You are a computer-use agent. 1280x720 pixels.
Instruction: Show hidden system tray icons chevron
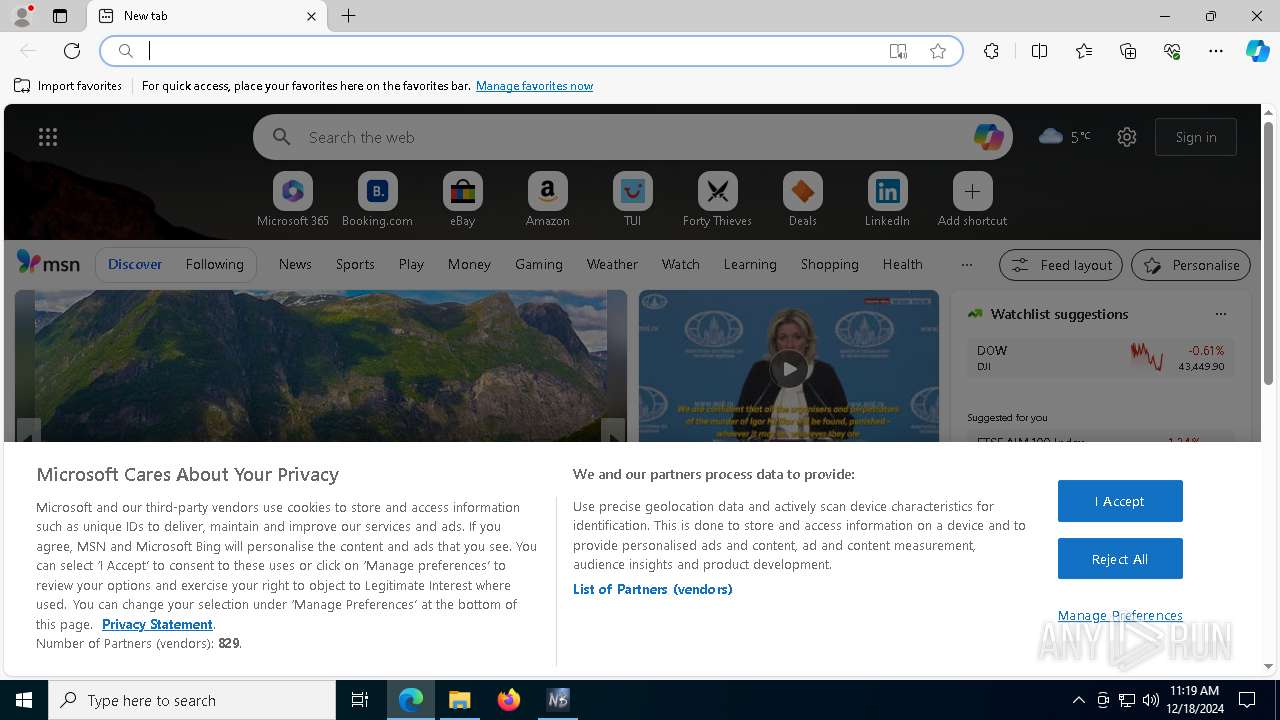pyautogui.click(x=1078, y=700)
